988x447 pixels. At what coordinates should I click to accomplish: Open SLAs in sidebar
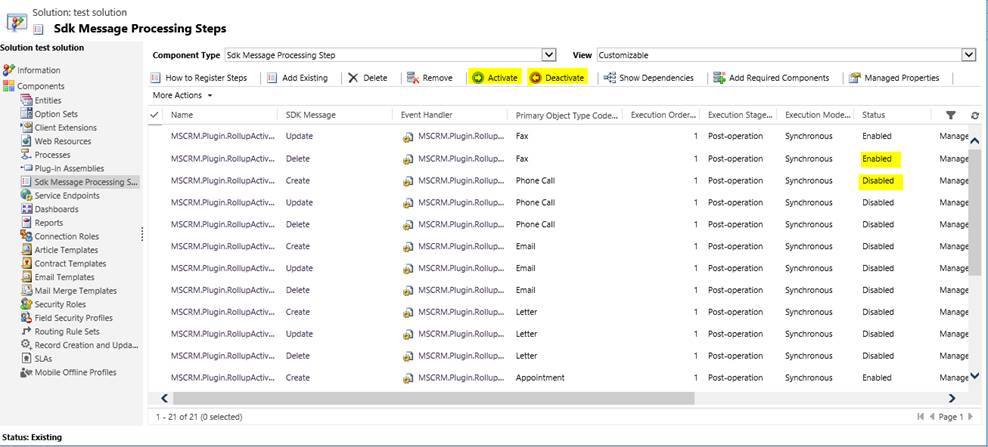(44, 358)
